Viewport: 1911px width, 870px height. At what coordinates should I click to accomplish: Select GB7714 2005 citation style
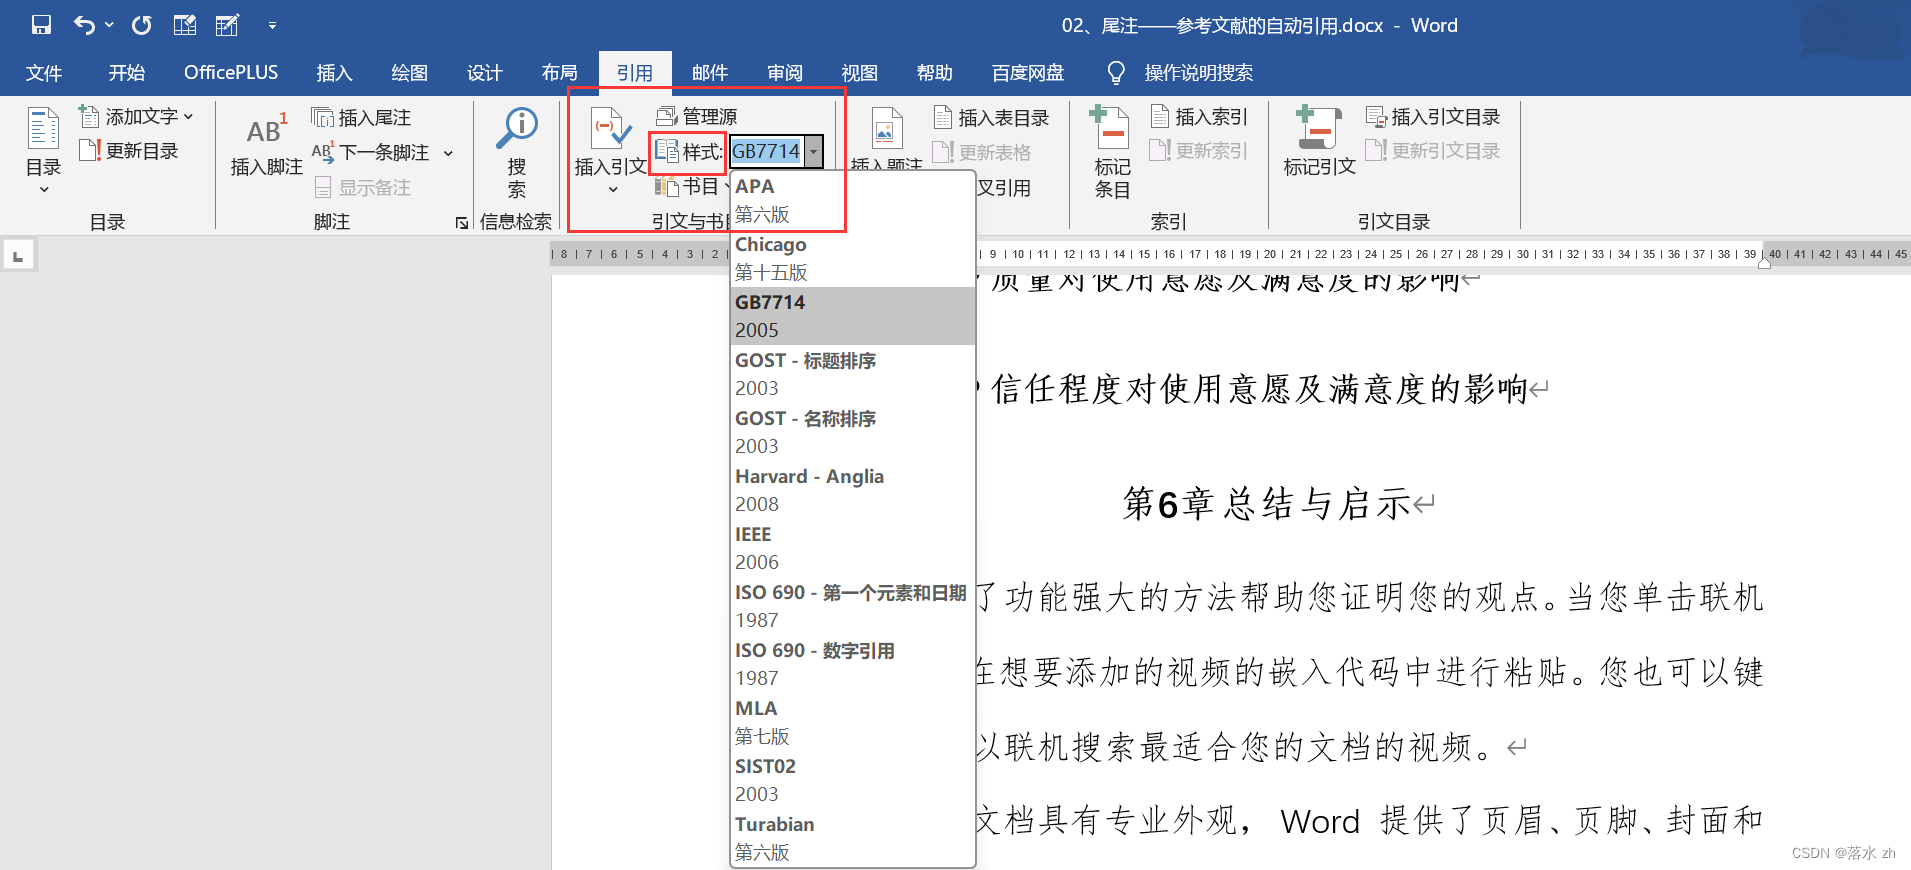(853, 316)
